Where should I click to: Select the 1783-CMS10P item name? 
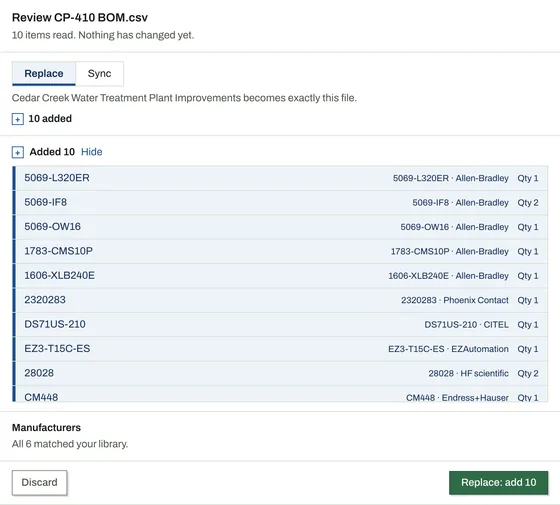click(x=58, y=251)
